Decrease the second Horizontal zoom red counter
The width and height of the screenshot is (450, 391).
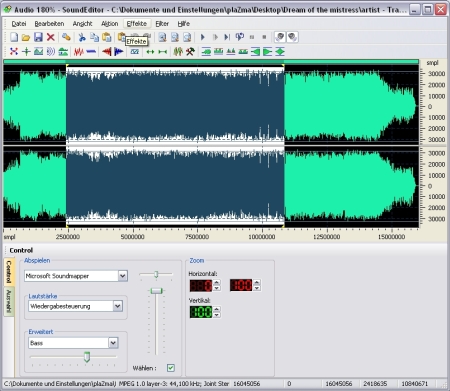tap(257, 288)
